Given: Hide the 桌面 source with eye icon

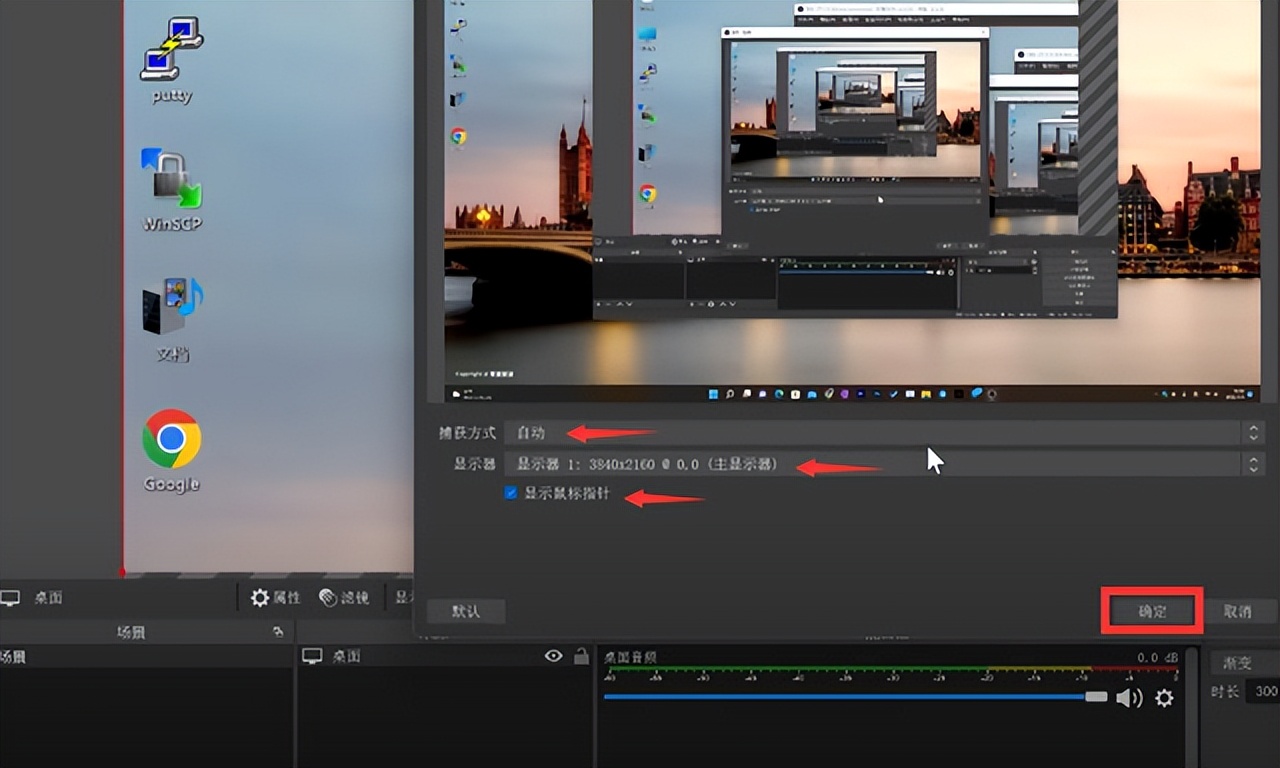Looking at the screenshot, I should pos(553,656).
